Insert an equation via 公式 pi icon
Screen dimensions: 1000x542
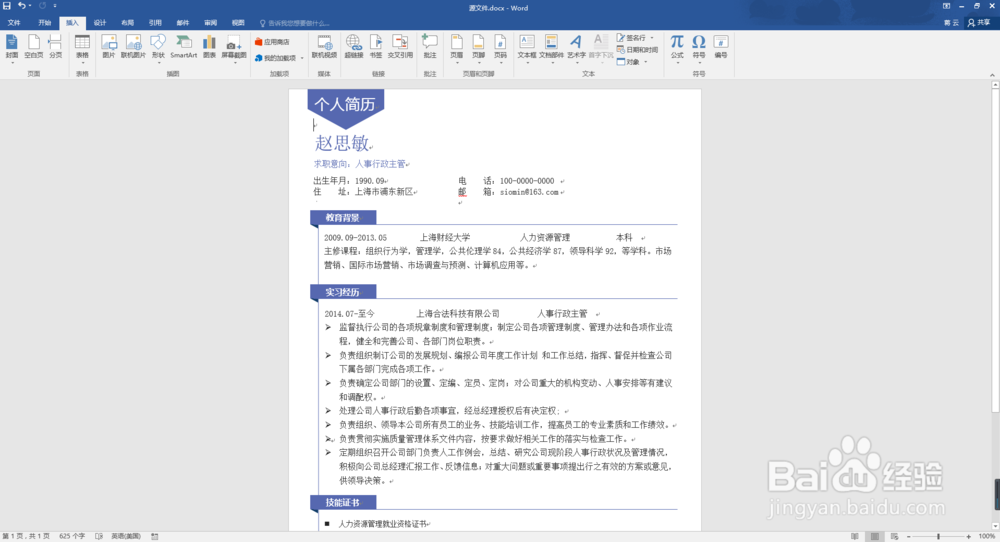[x=677, y=47]
